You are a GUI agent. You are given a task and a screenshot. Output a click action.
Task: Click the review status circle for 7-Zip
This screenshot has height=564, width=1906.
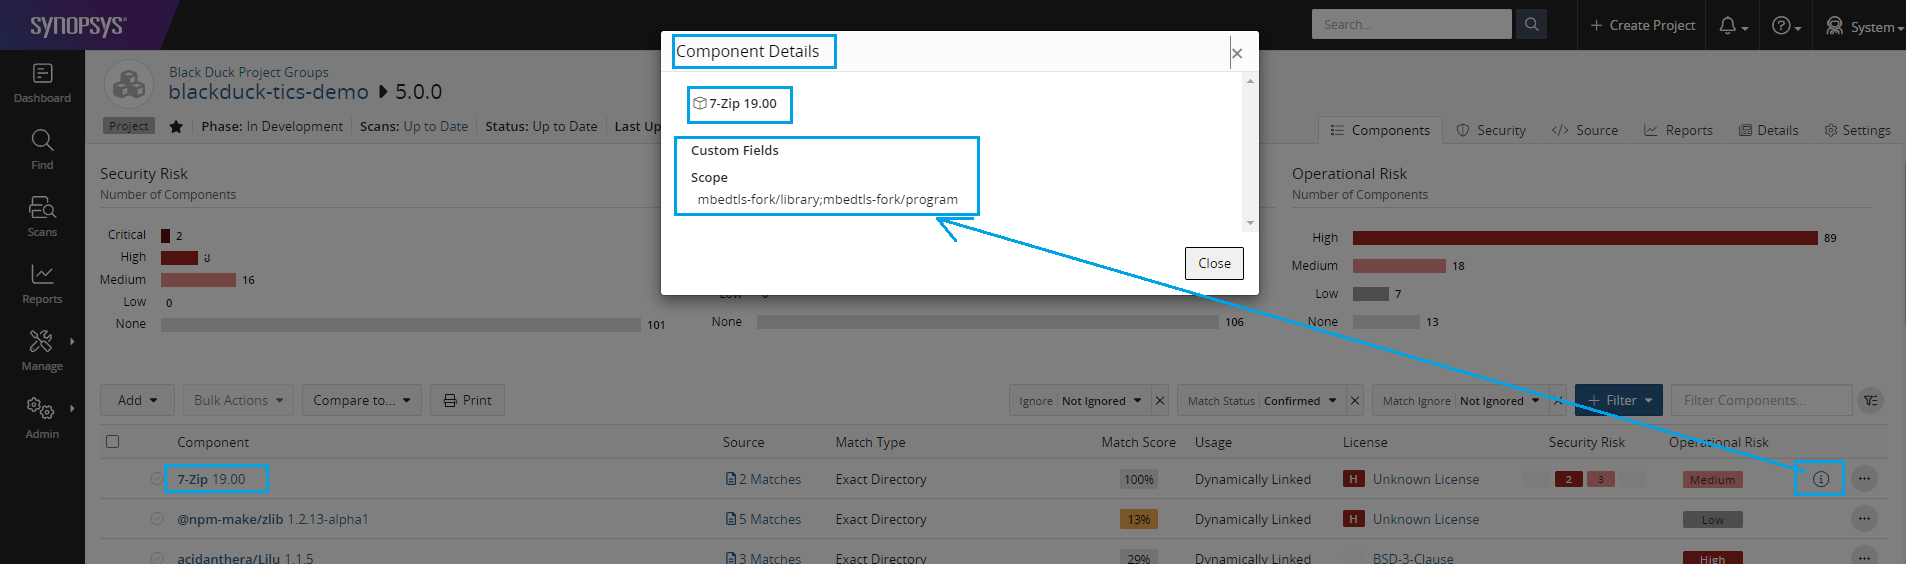pyautogui.click(x=156, y=479)
